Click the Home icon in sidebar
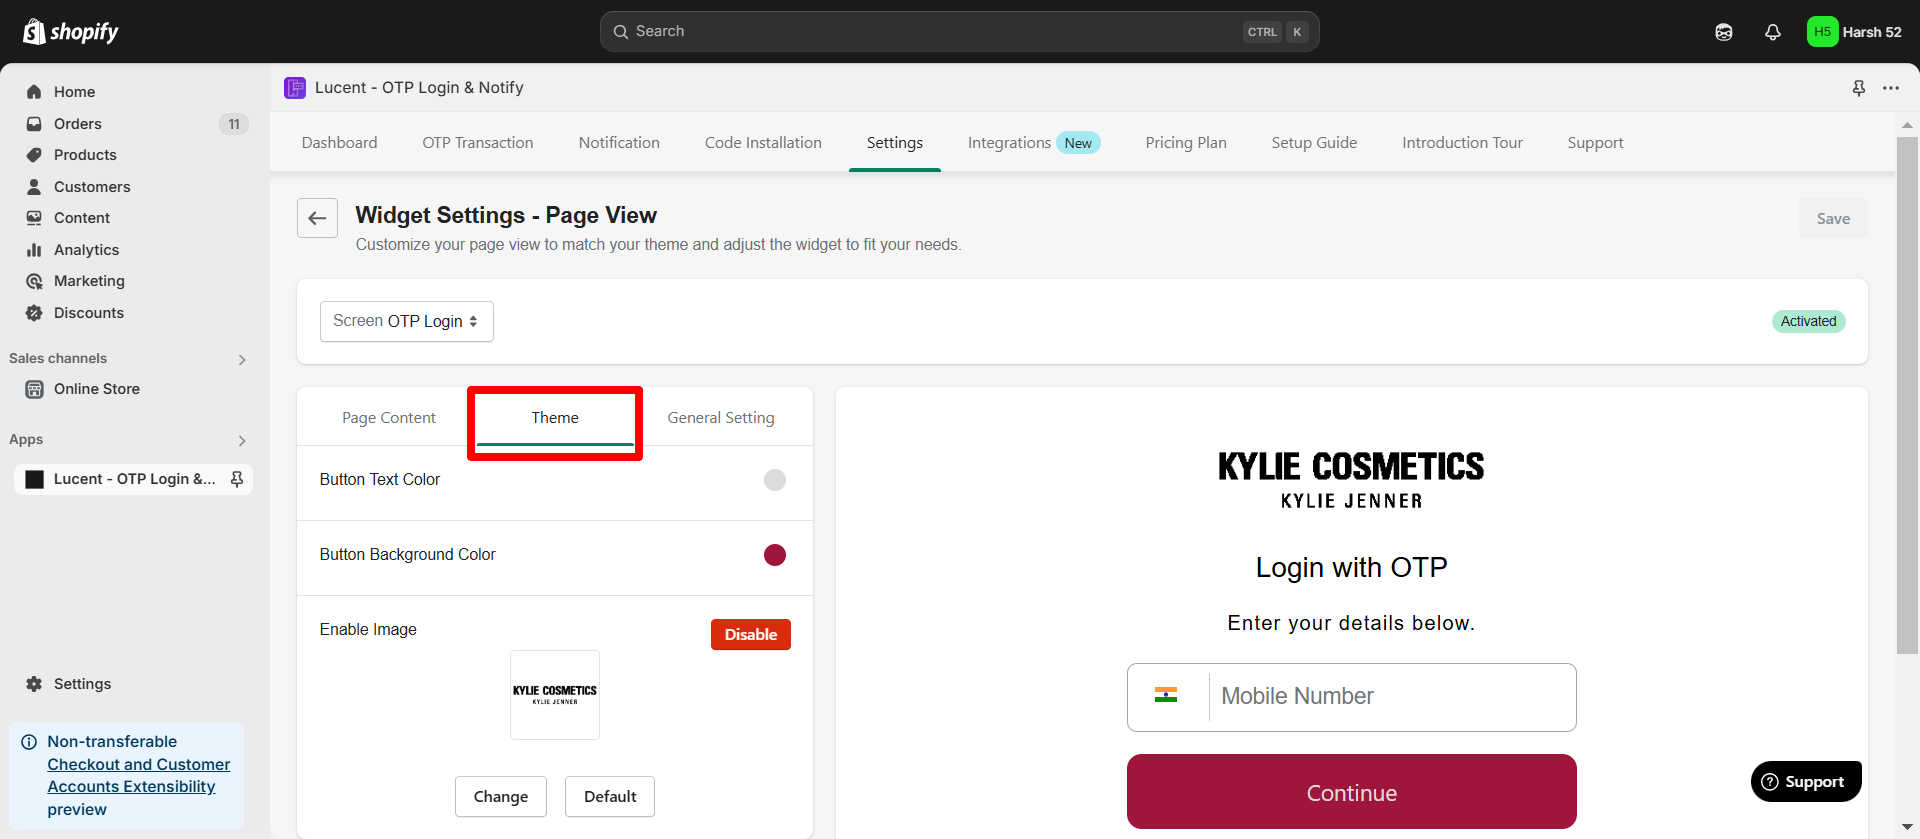This screenshot has width=1920, height=839. 34,92
